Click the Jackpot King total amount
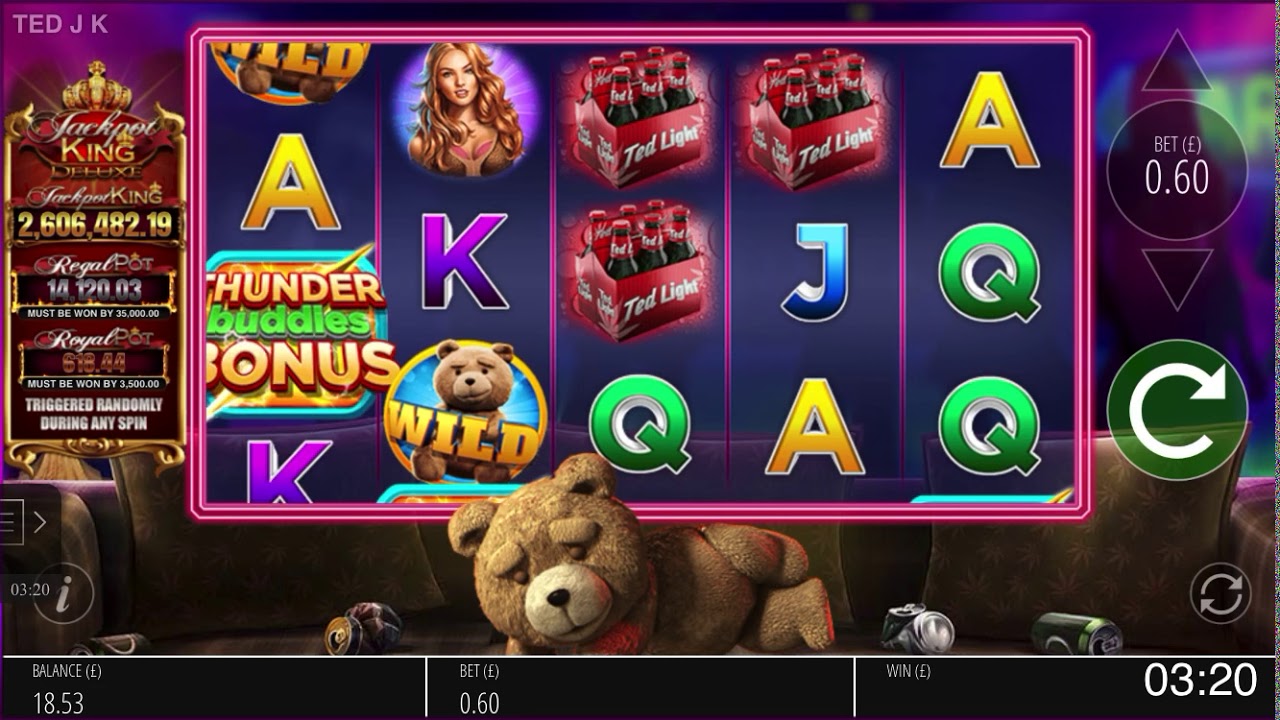Screen dimensions: 1280x720 [94, 225]
